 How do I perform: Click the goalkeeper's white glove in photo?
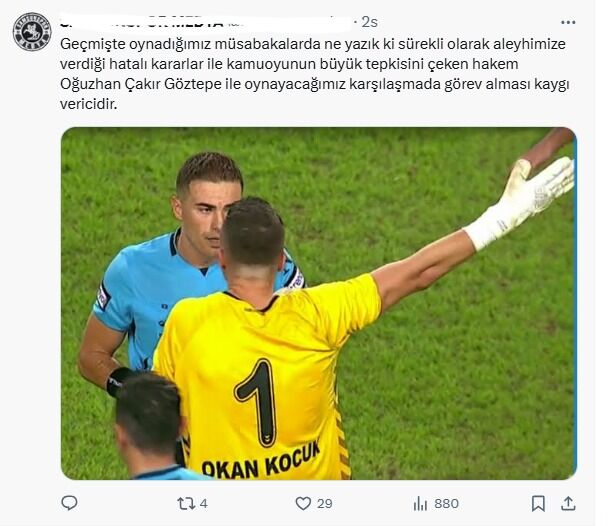[521, 201]
